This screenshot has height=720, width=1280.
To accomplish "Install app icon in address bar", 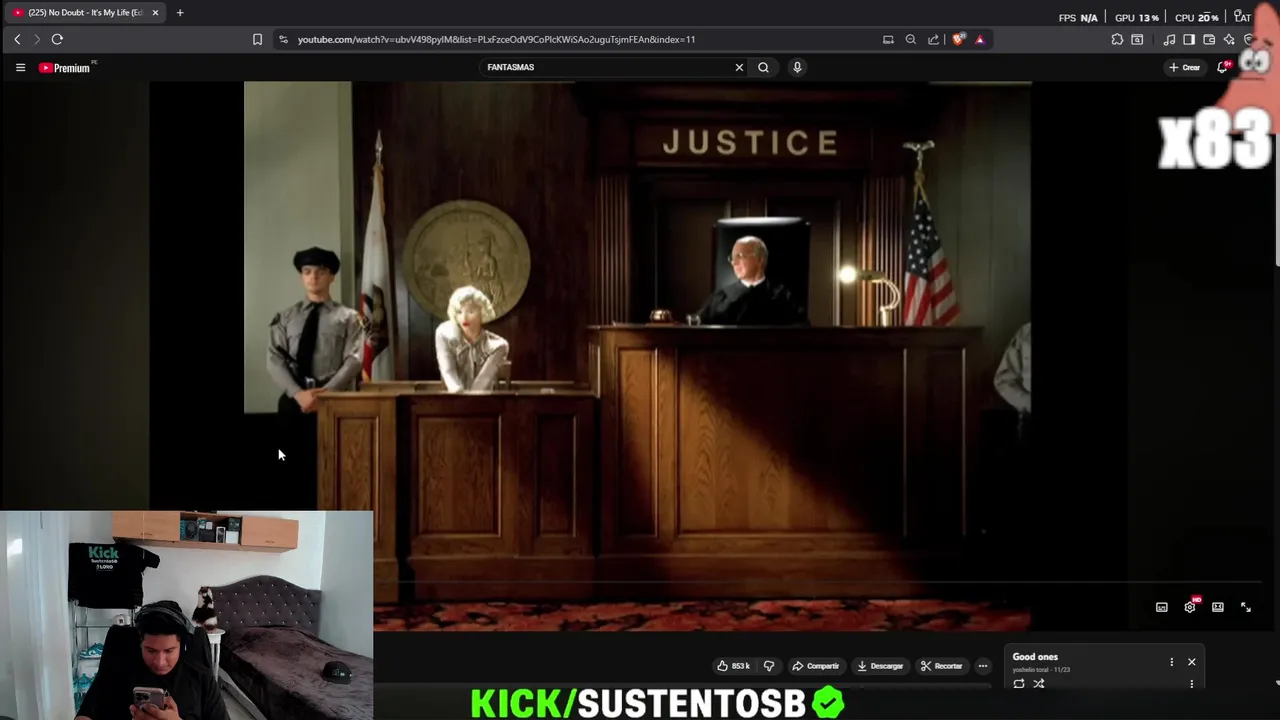I will click(x=888, y=39).
